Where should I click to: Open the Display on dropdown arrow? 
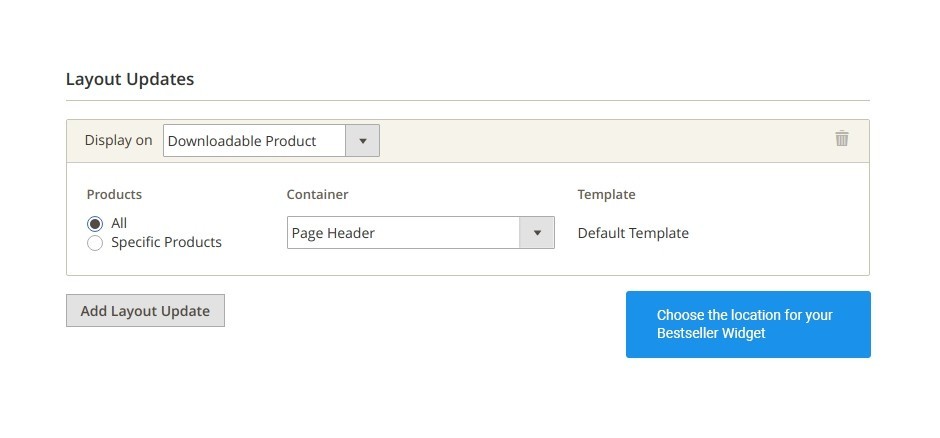coord(362,141)
